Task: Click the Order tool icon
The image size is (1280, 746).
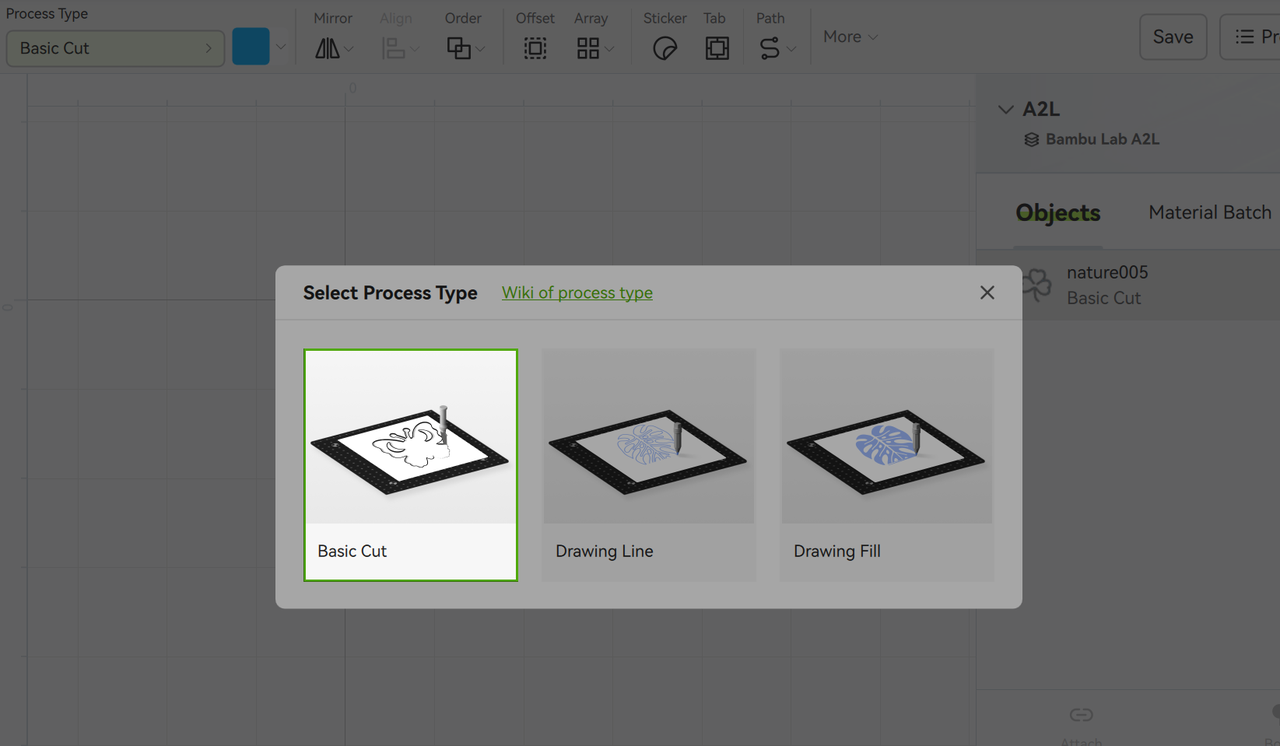Action: [x=459, y=48]
